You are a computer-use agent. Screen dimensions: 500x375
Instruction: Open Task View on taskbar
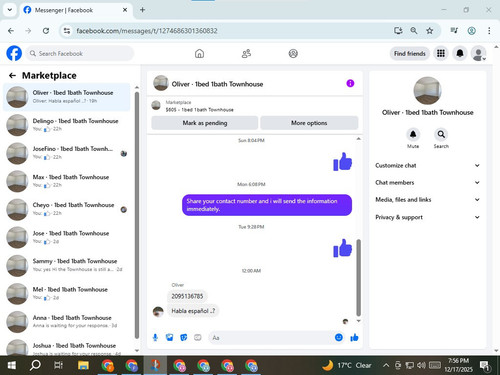coord(58,365)
